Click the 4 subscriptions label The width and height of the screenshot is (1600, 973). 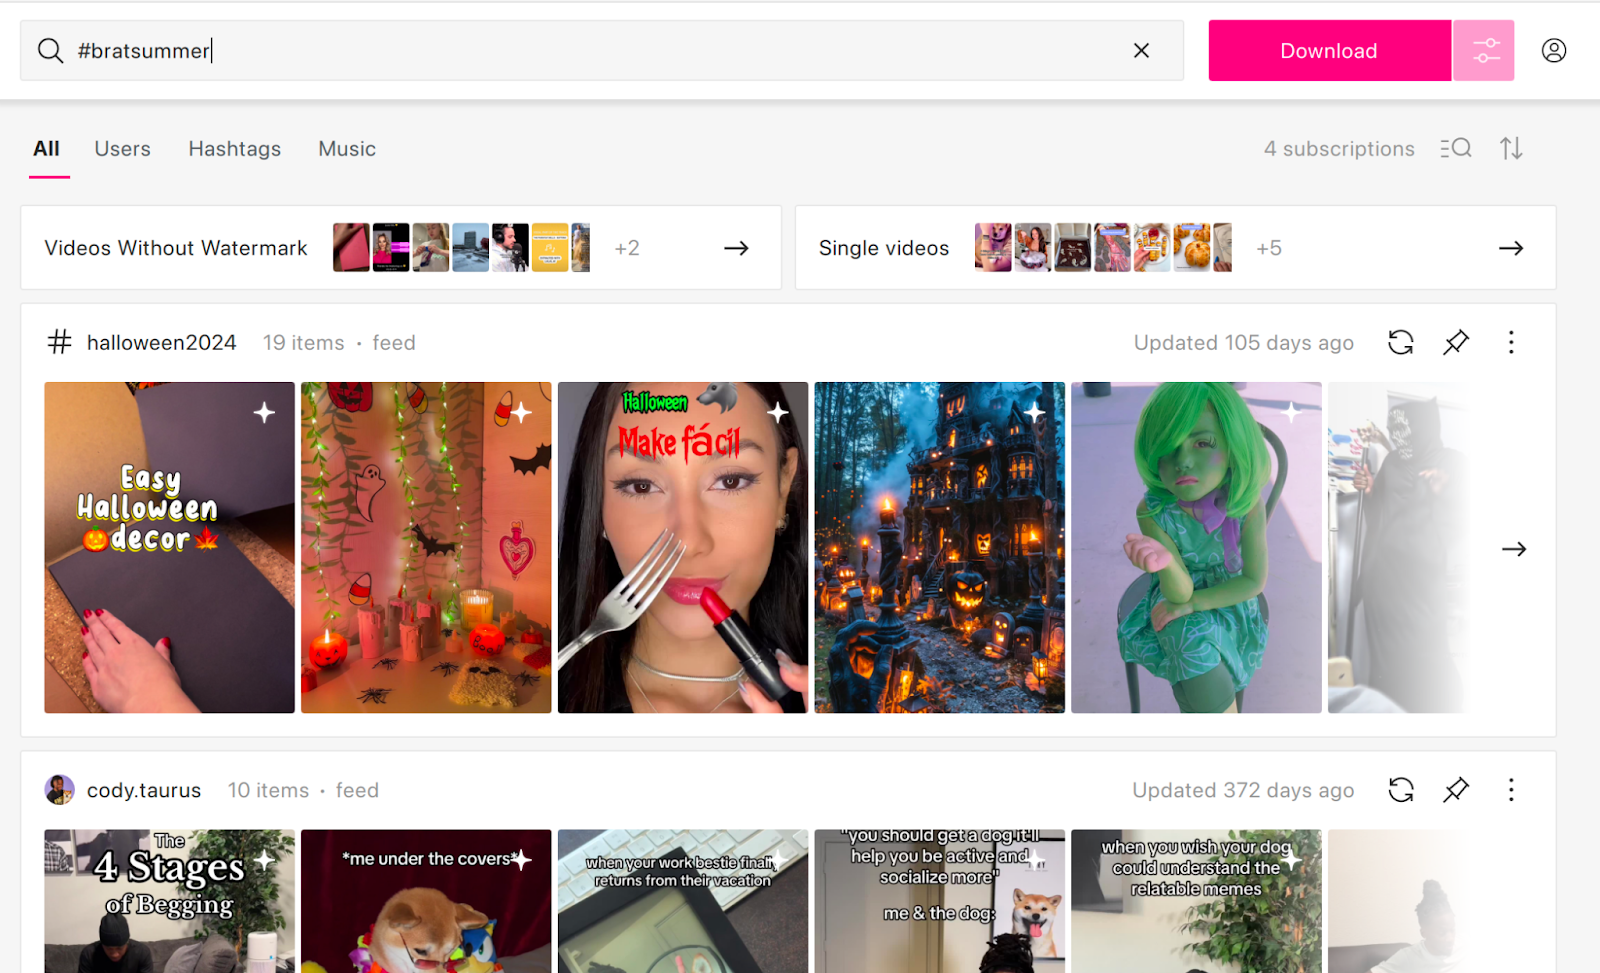coord(1339,149)
